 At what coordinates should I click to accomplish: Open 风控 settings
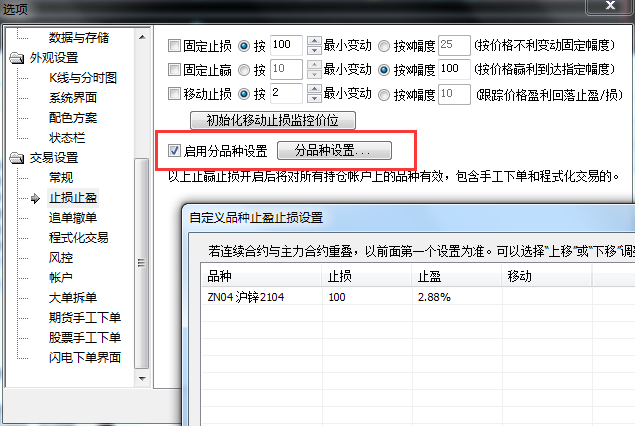(x=61, y=258)
